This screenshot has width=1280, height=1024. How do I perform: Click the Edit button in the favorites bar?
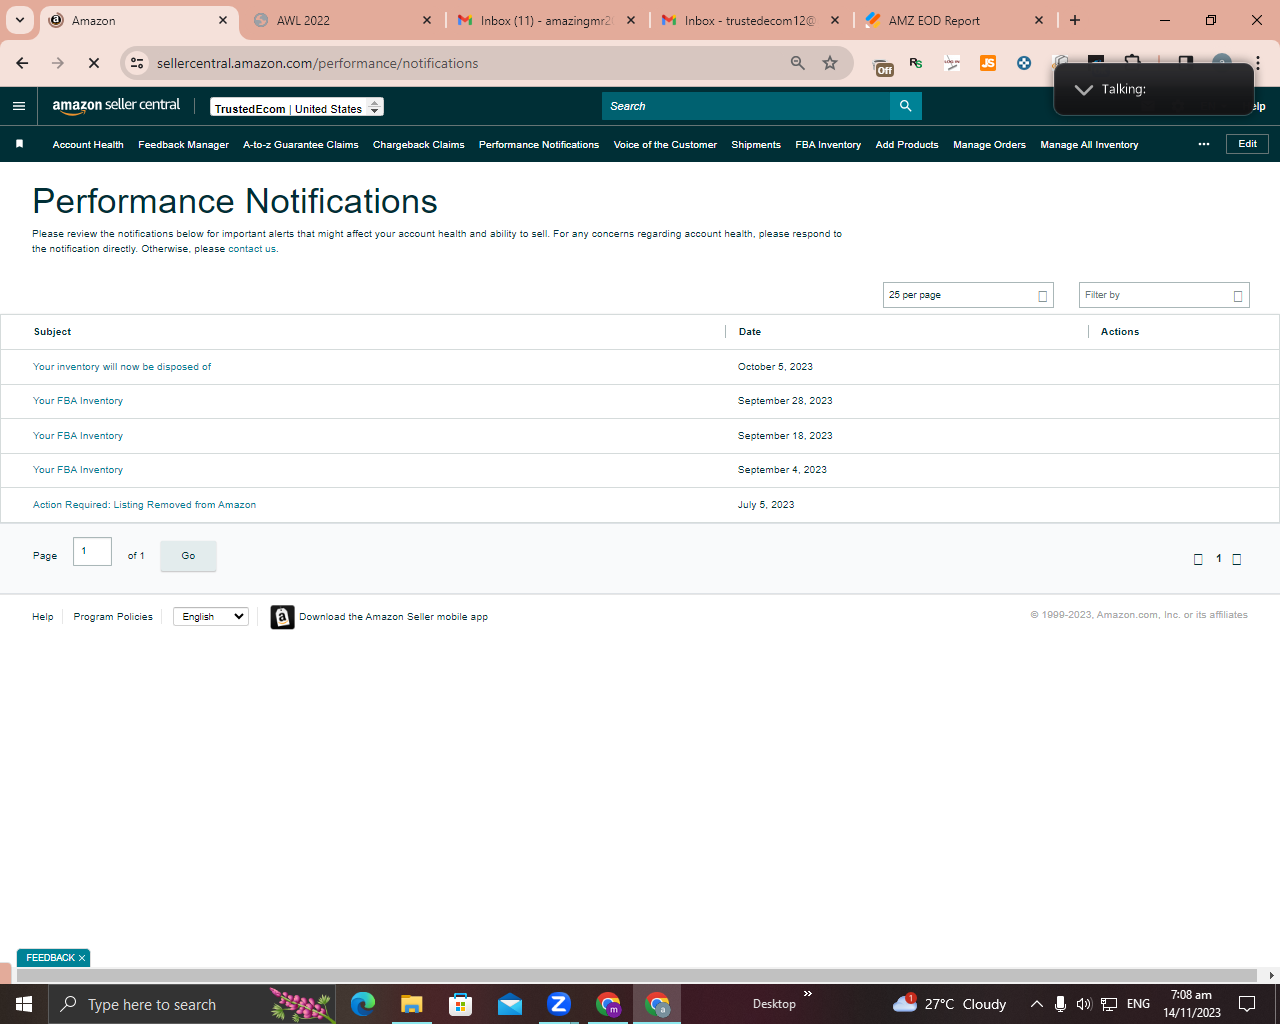click(1248, 144)
